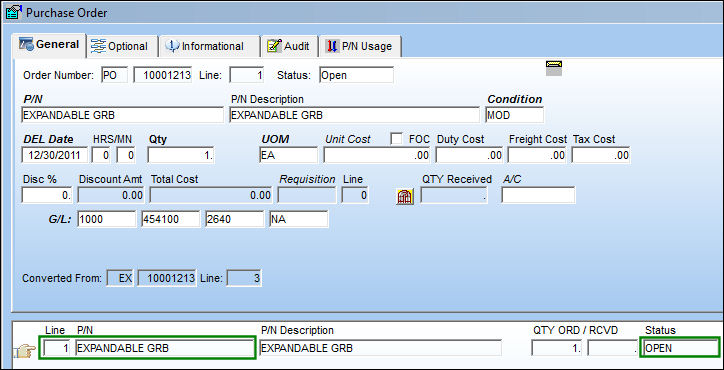Screen dimensions: 724x370
Task: Click the Requisition field
Action: (307, 195)
